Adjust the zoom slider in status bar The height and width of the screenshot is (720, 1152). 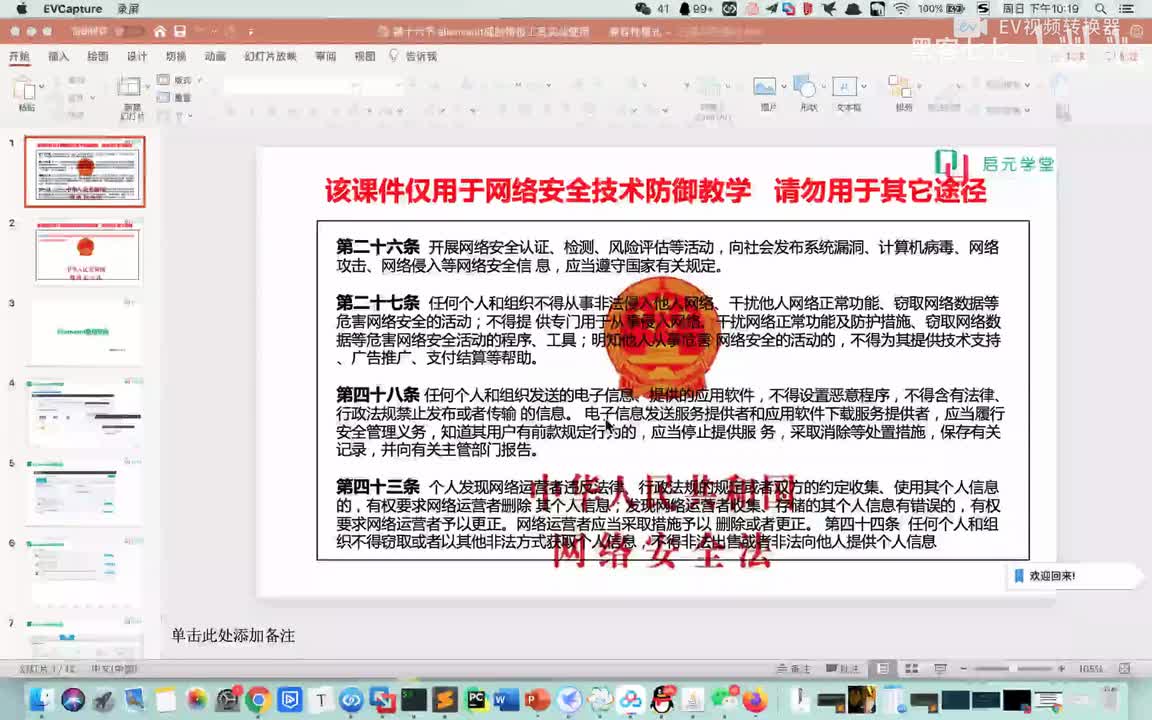pyautogui.click(x=1012, y=669)
